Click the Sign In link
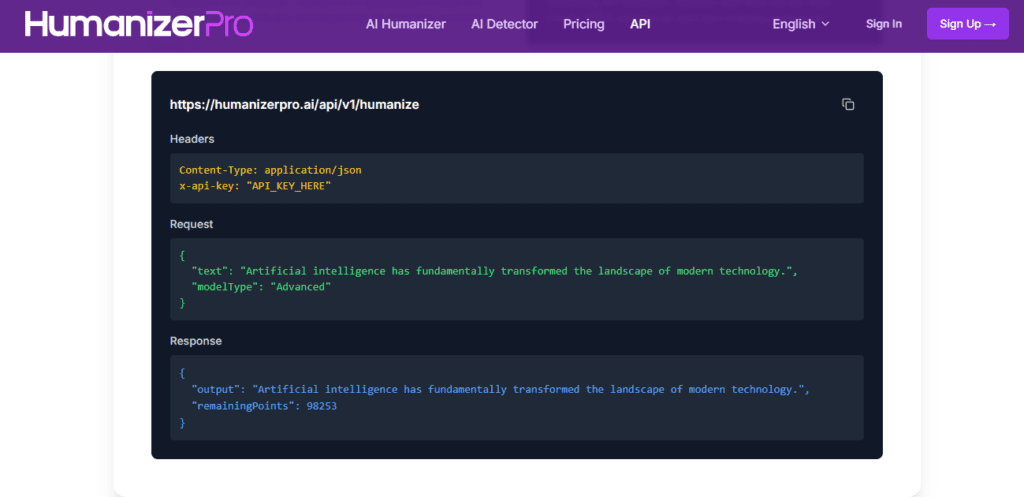 [x=884, y=24]
